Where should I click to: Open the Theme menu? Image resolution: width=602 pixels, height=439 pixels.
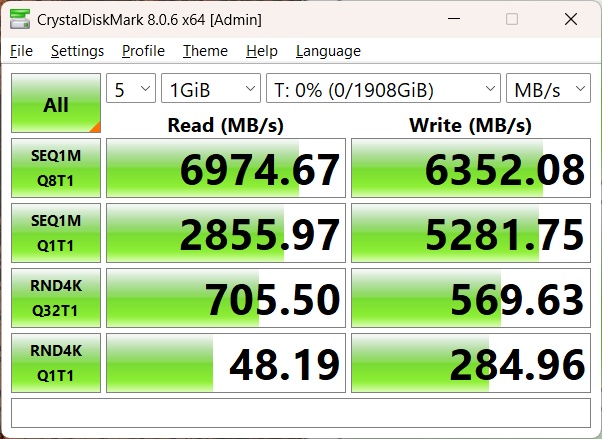205,51
